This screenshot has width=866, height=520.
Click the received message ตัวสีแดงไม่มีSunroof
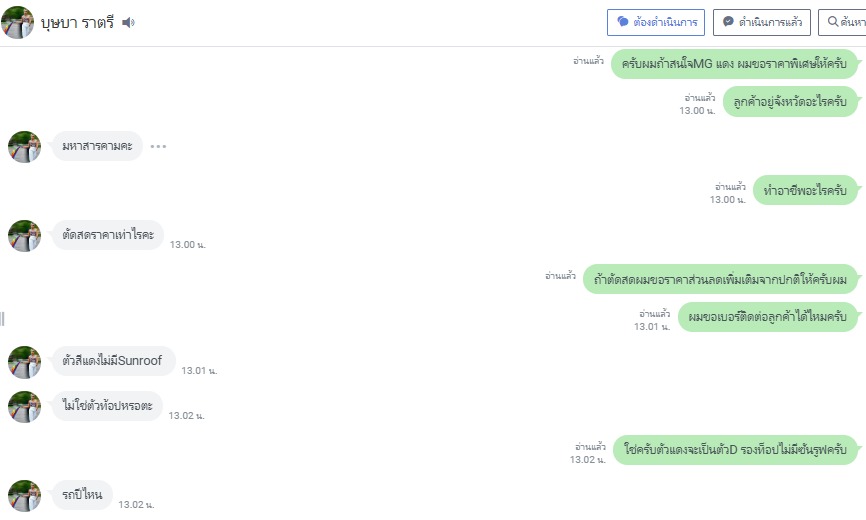point(113,361)
